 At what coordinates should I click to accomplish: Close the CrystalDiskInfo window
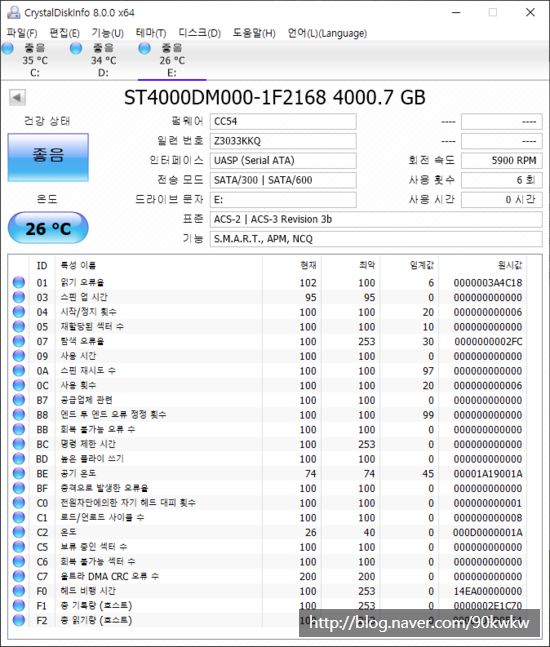coord(530,12)
